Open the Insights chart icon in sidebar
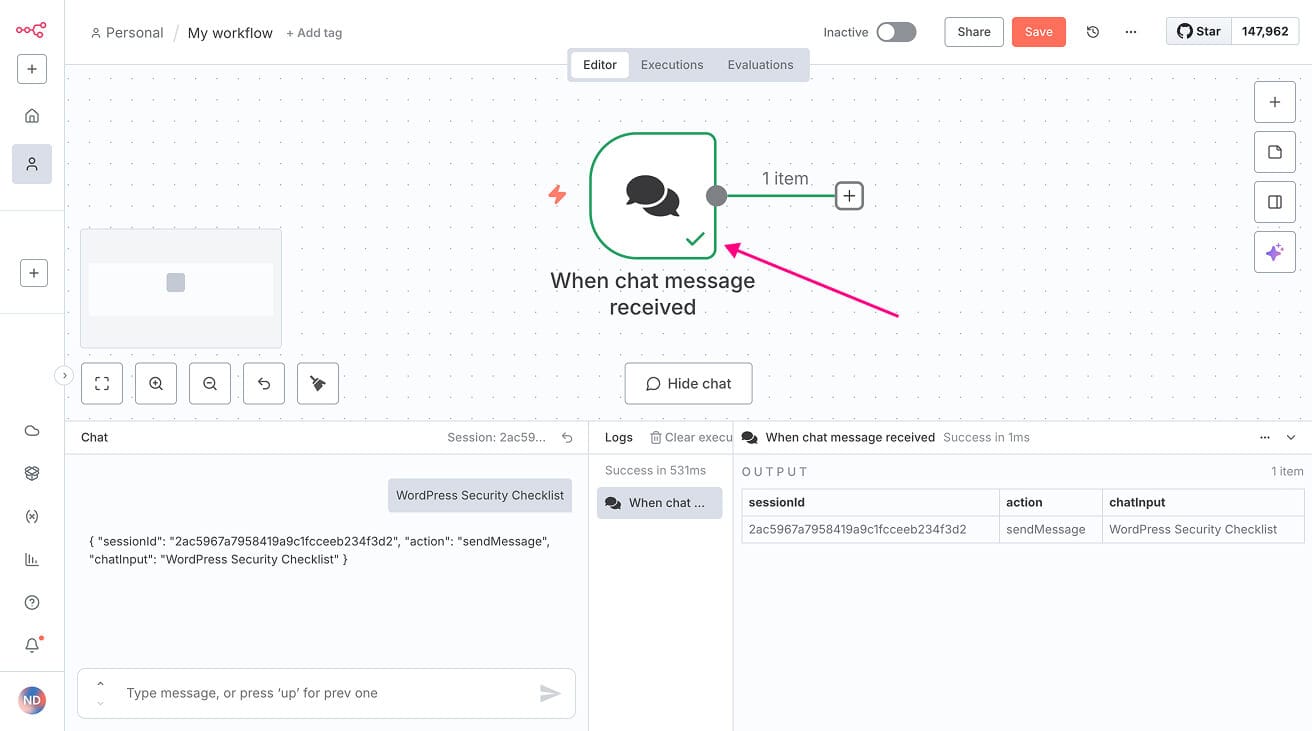The height and width of the screenshot is (731, 1312). point(31,559)
